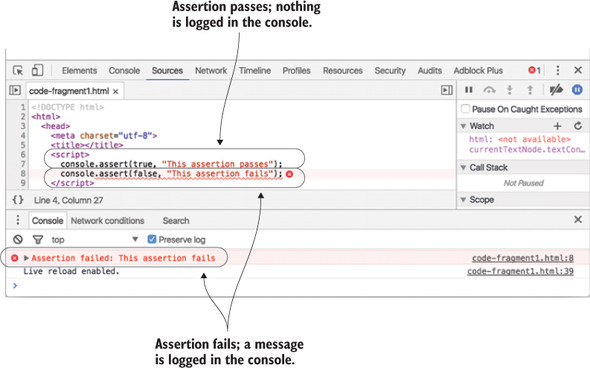
Task: Step into next function call icon
Action: click(509, 90)
